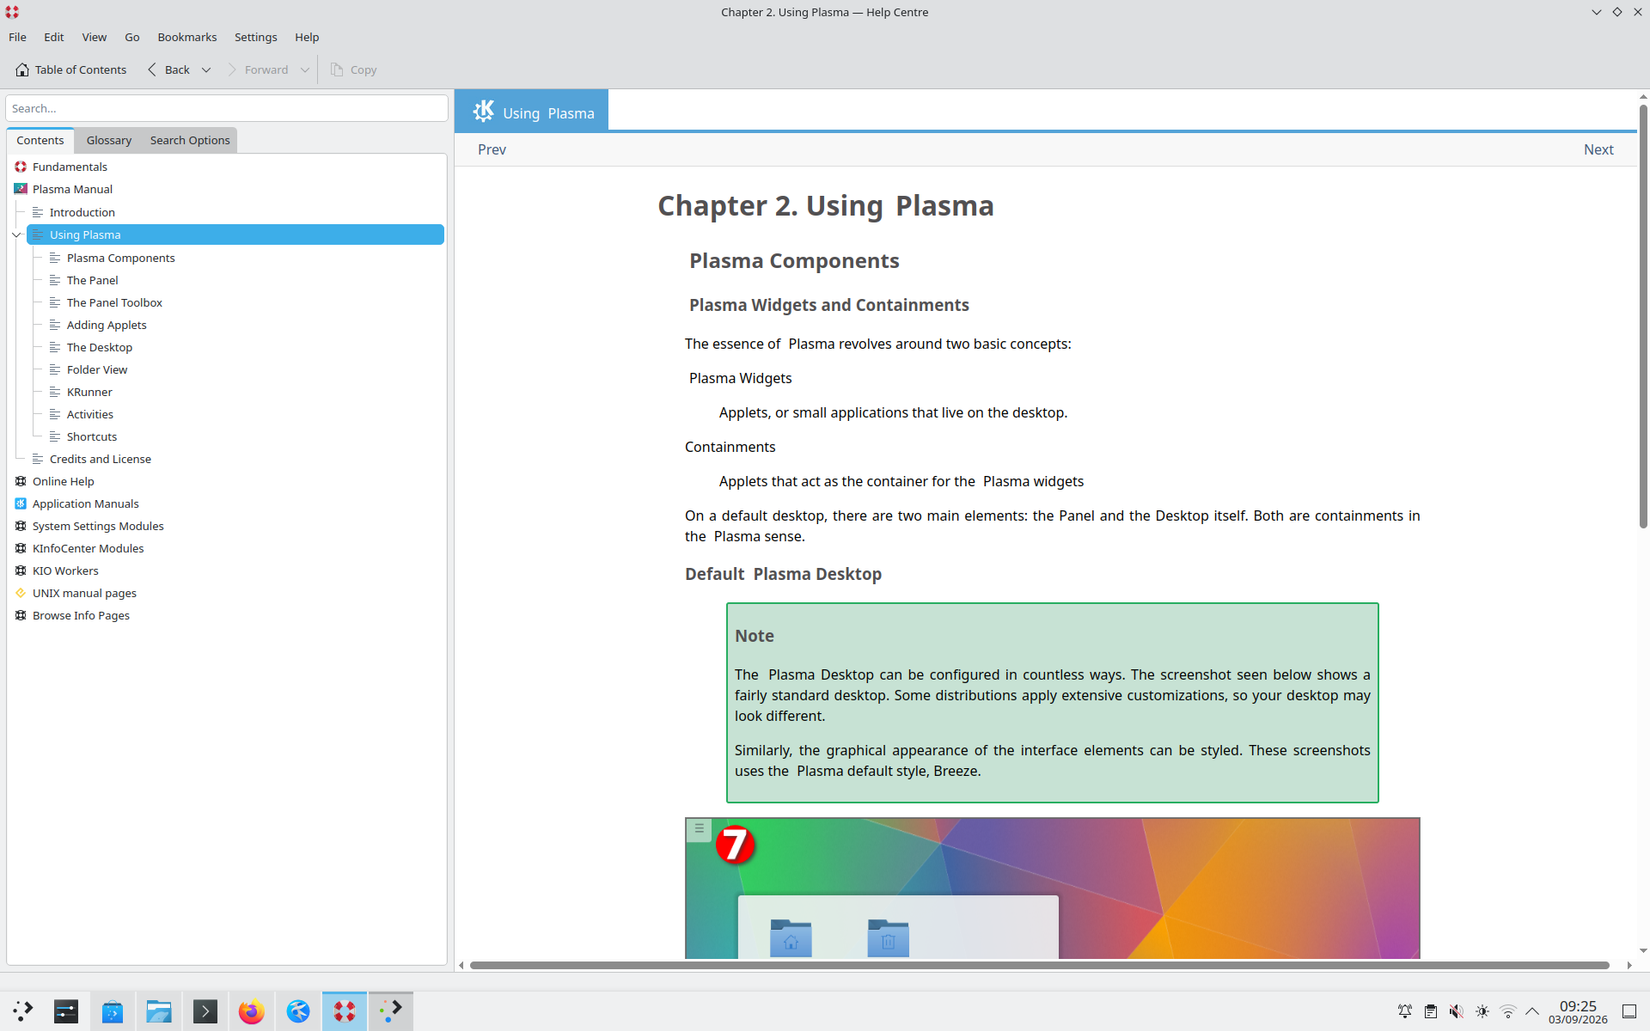Screen dimensions: 1650x1031
Task: Open the Go menu
Action: [x=132, y=37]
